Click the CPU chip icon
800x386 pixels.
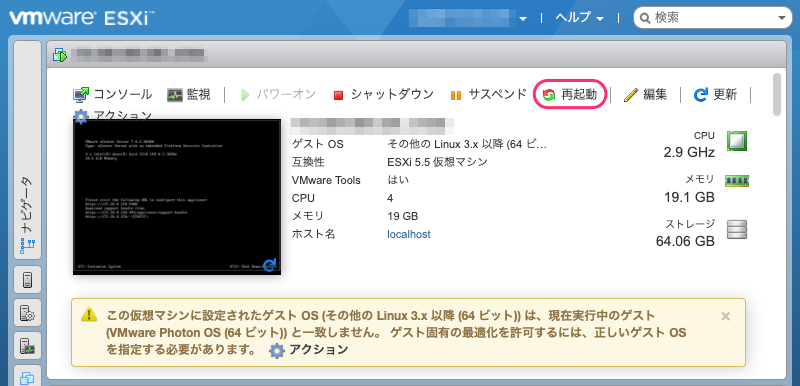[x=737, y=141]
